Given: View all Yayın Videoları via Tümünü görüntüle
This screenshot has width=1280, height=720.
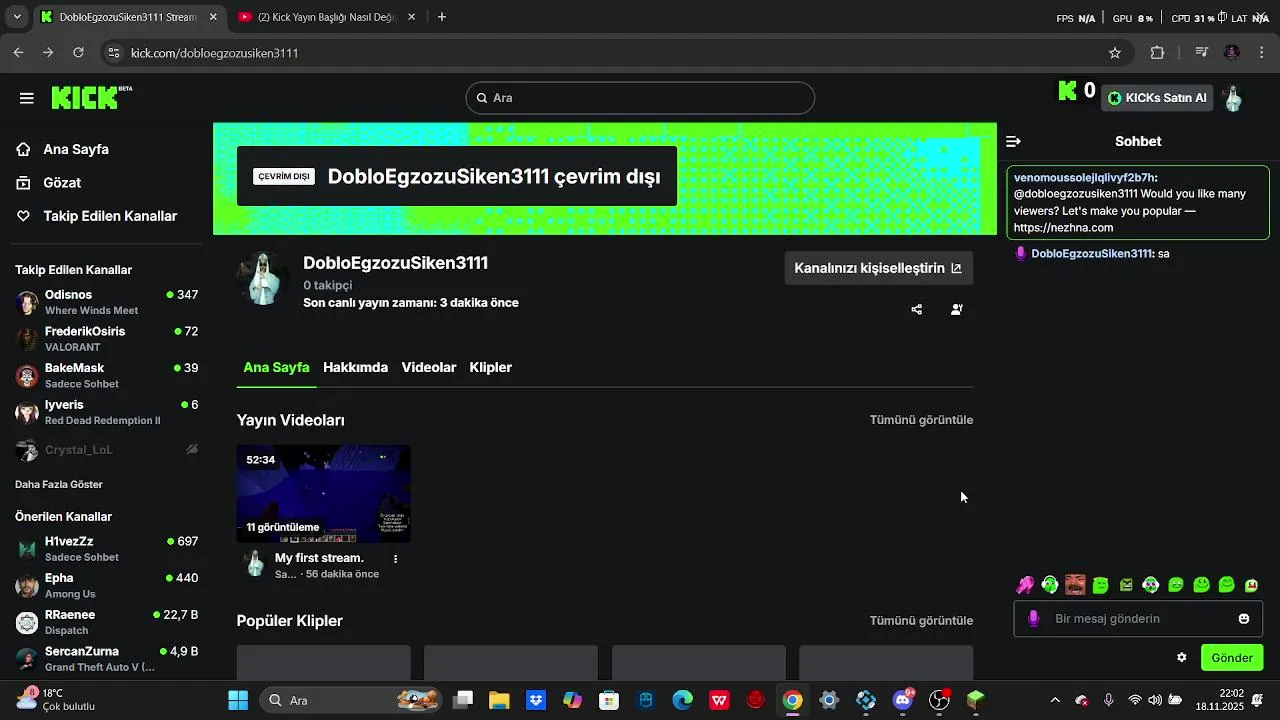Looking at the screenshot, I should click(x=921, y=420).
